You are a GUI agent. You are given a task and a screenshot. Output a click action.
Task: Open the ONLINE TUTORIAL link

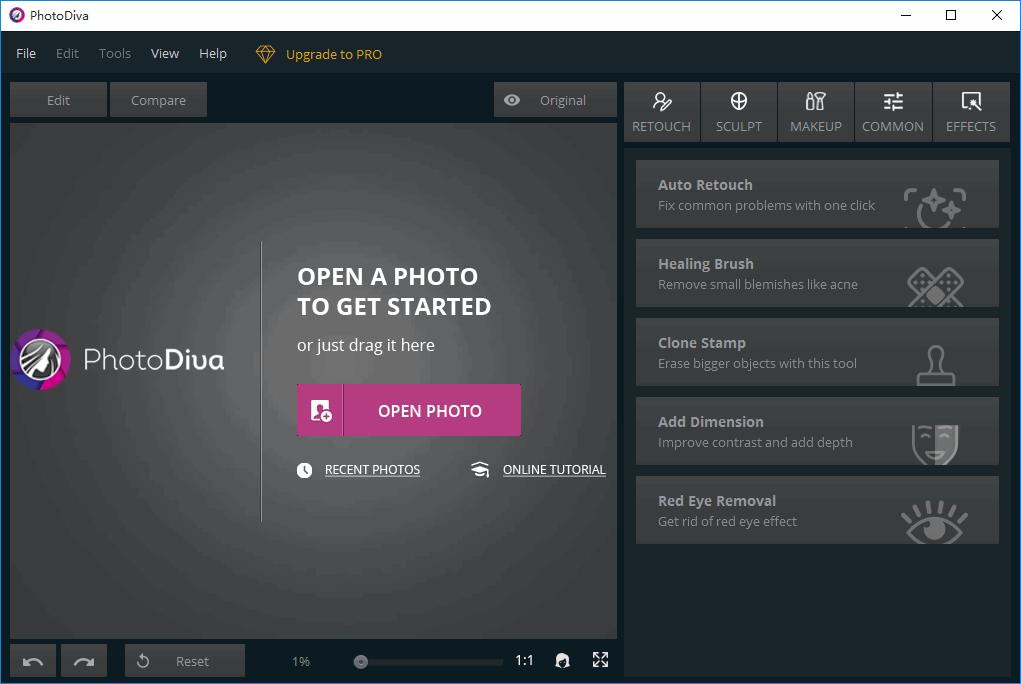pos(554,470)
